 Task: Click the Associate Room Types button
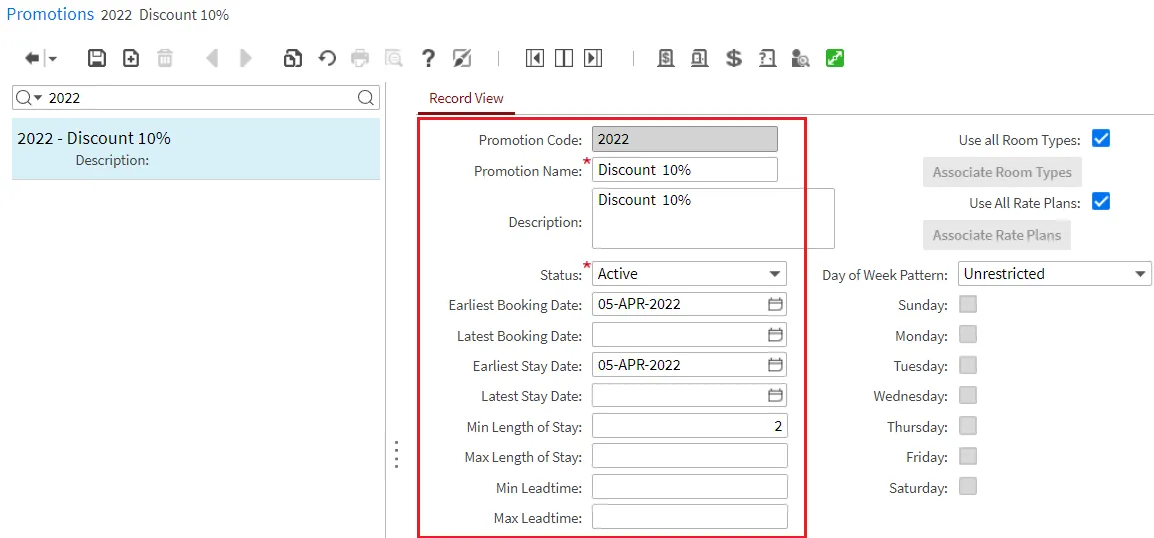(x=1002, y=172)
